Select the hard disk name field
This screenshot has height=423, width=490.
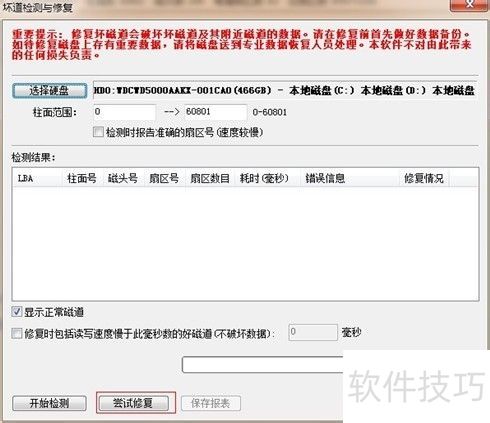point(285,90)
